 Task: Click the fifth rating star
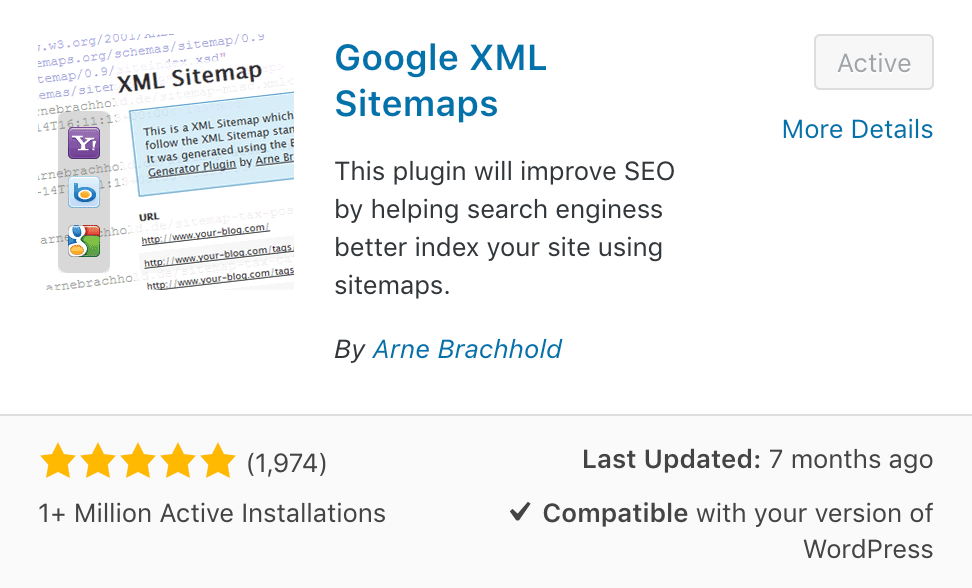click(218, 460)
